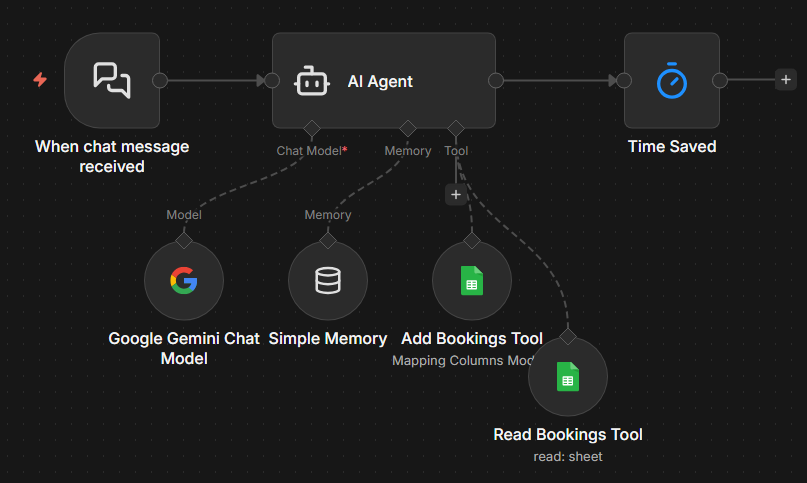Click the "read: sheet" subtitle text
The image size is (807, 483).
click(x=567, y=457)
